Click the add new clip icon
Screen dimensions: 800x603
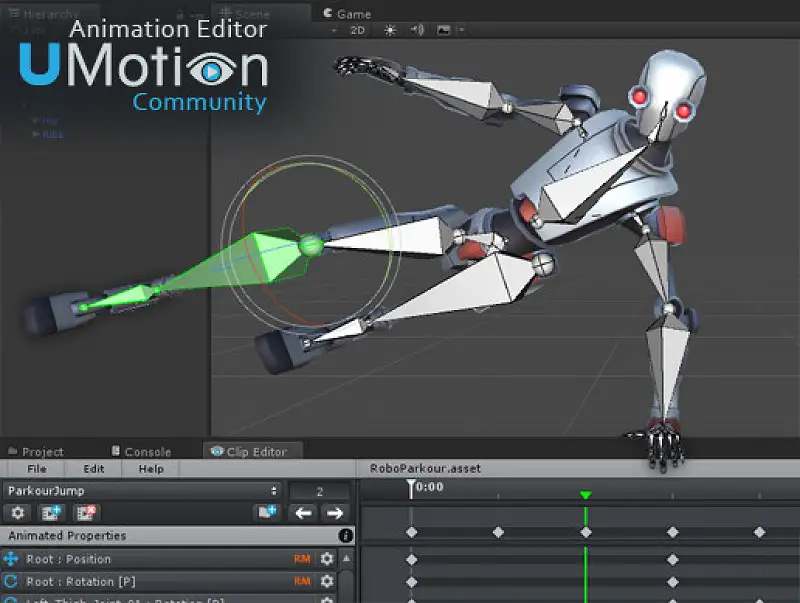[x=51, y=513]
